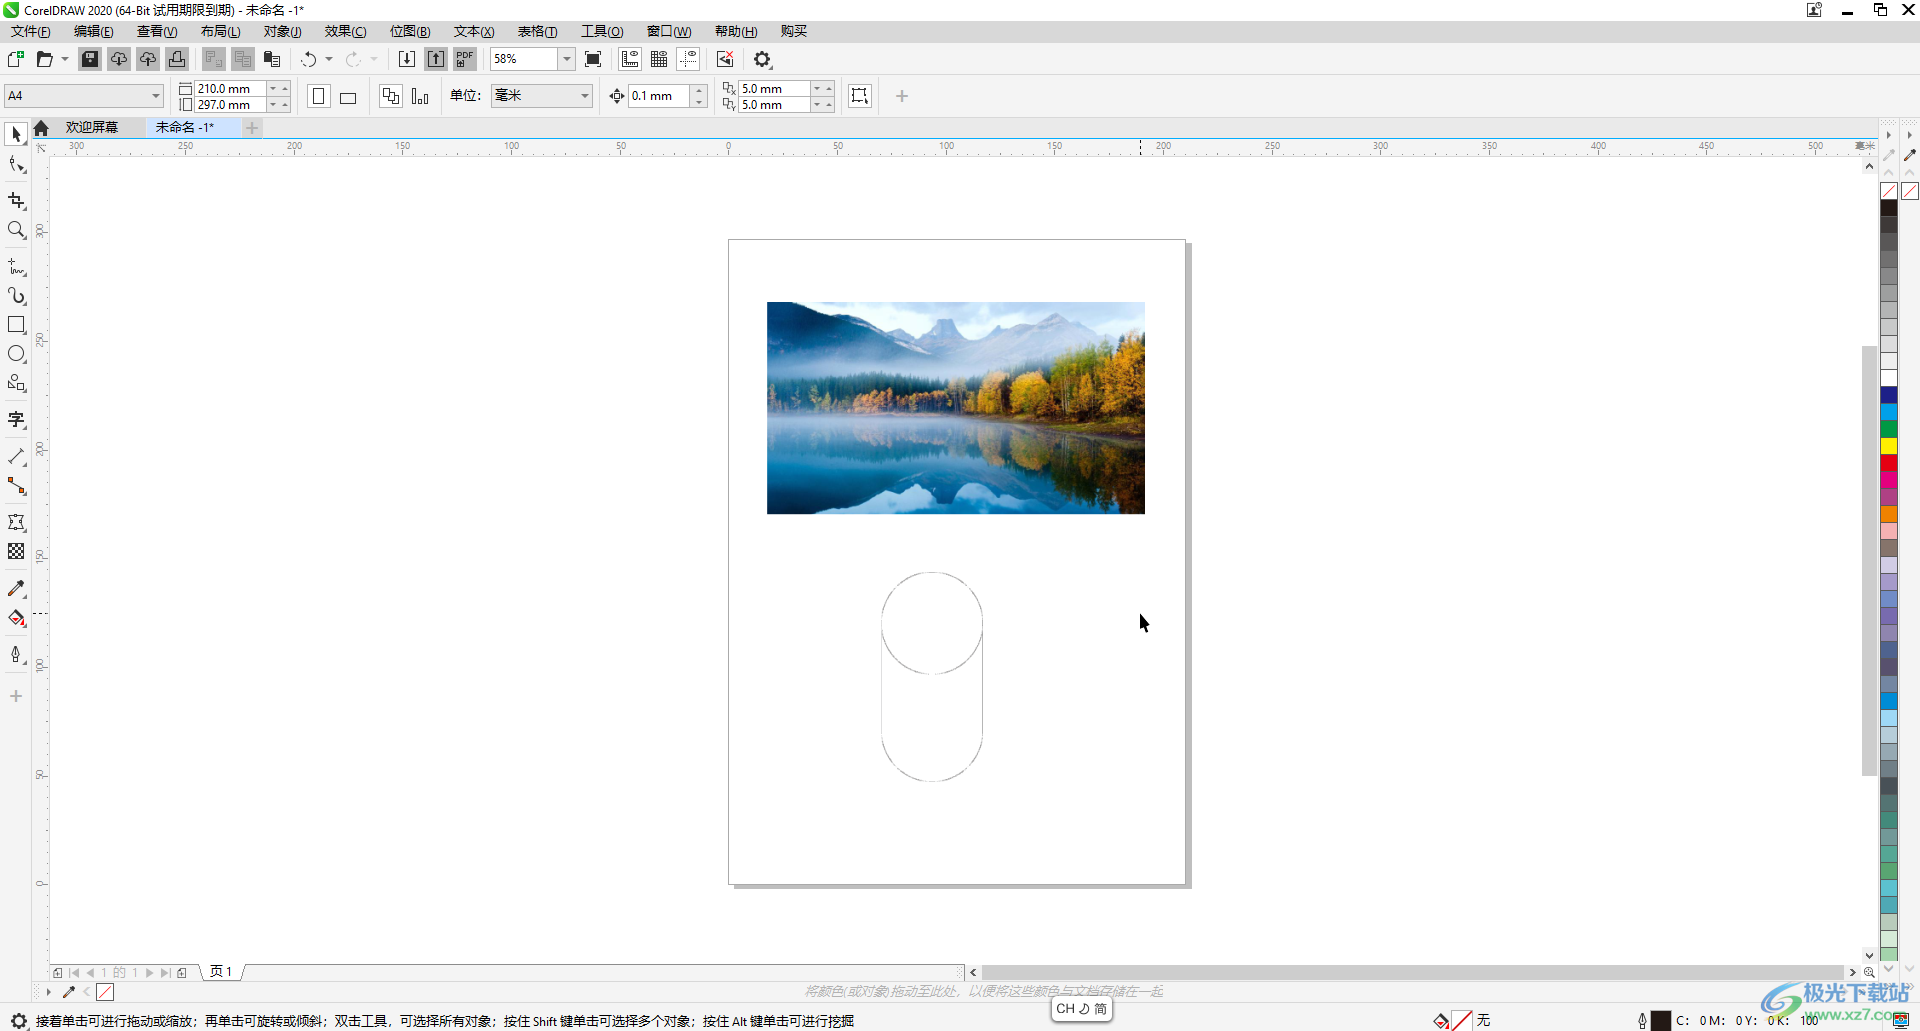Screen dimensions: 1920x1031
Task: Click quick customize plus on property bar
Action: click(902, 96)
